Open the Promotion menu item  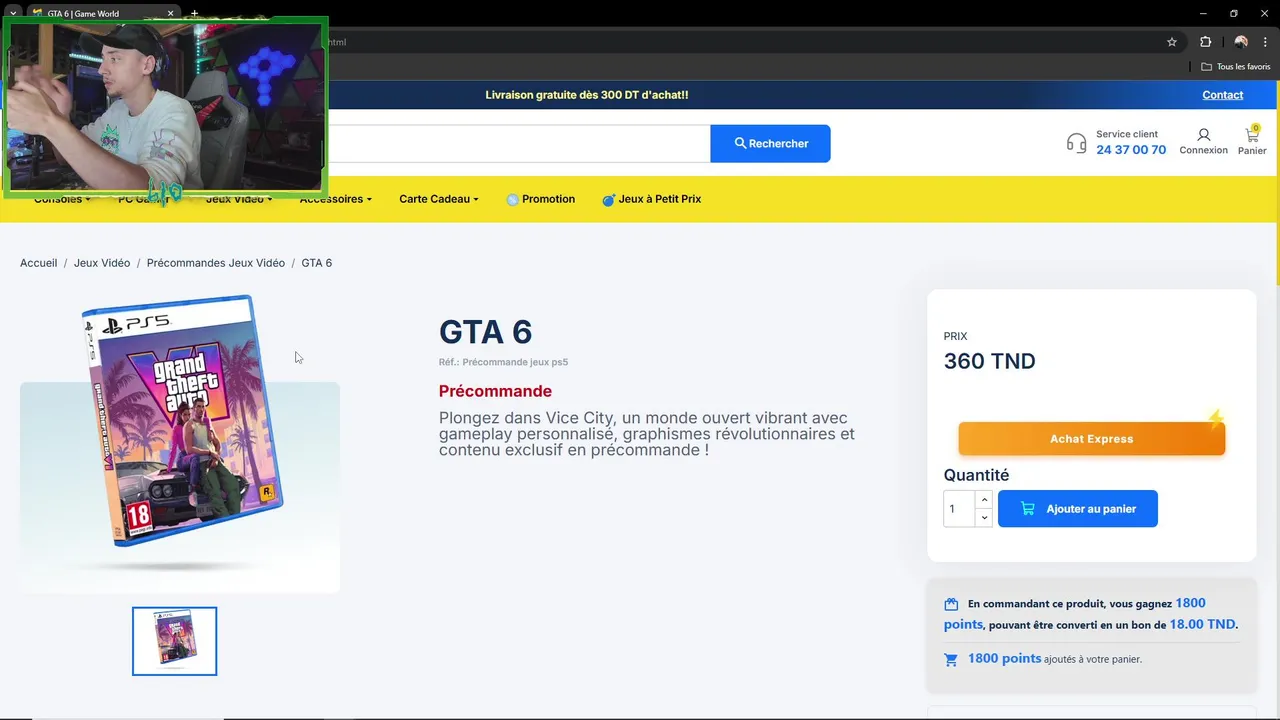pos(540,199)
